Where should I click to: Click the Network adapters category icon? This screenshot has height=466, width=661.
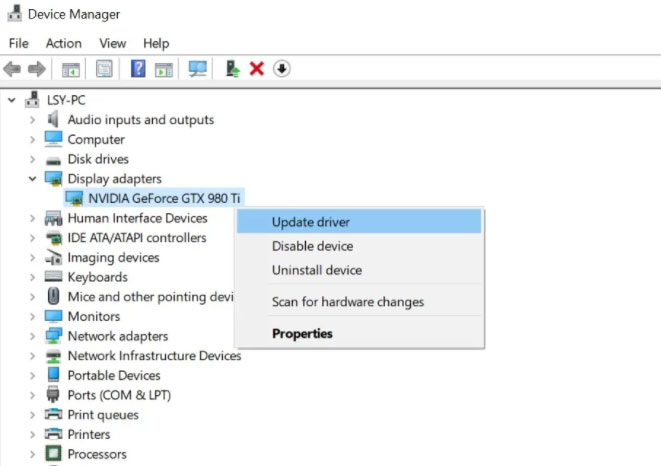click(x=53, y=336)
